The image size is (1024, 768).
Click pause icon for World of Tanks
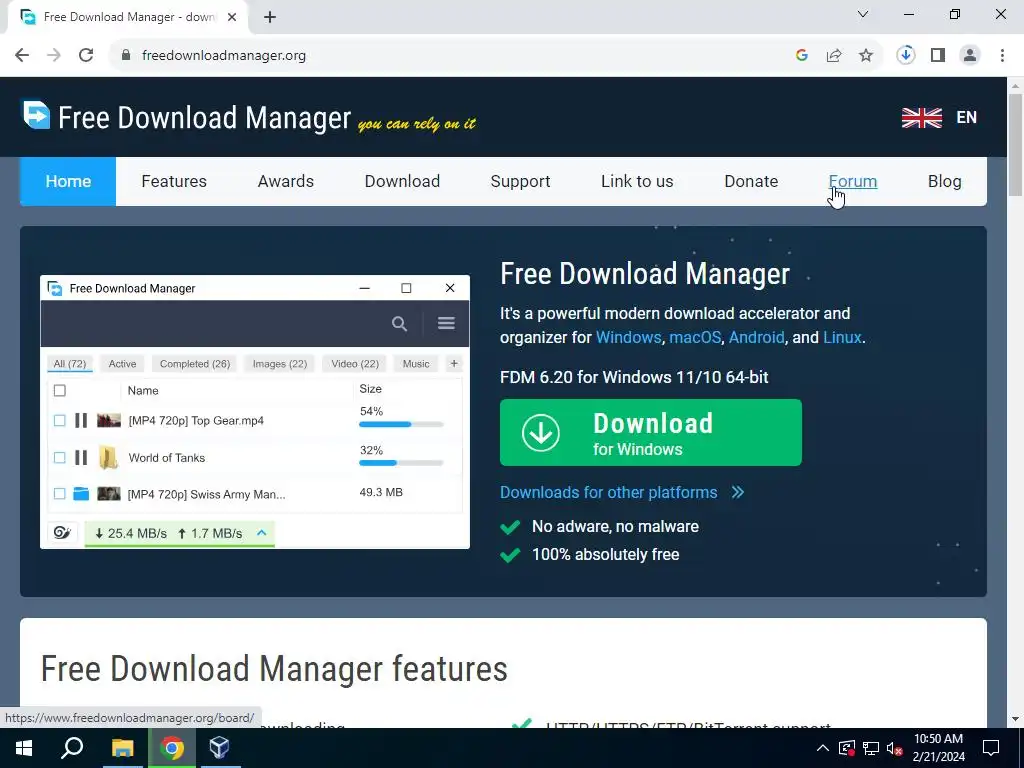81,458
